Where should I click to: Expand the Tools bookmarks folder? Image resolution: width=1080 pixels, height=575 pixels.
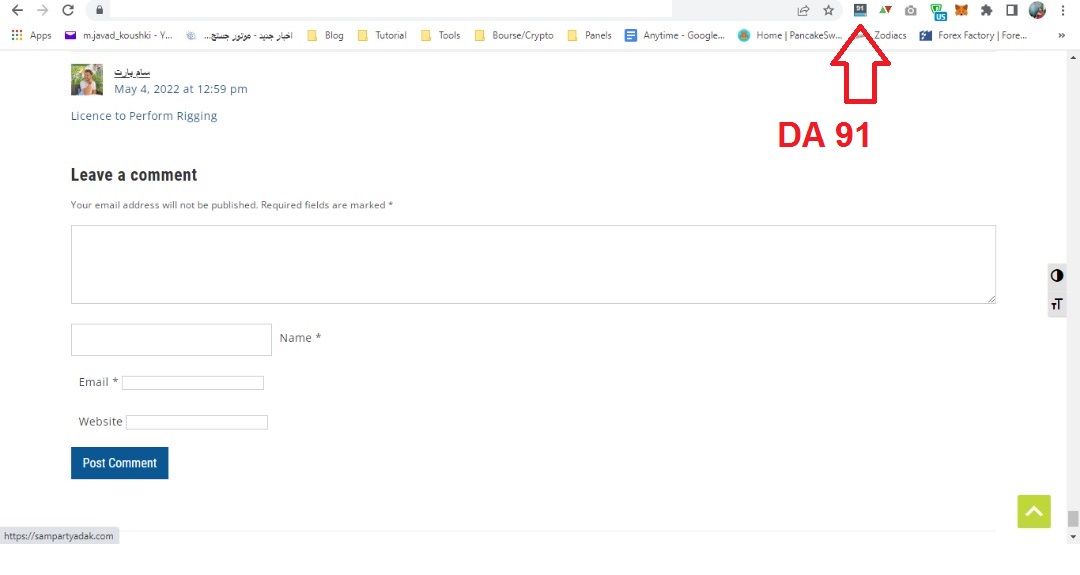(x=440, y=35)
